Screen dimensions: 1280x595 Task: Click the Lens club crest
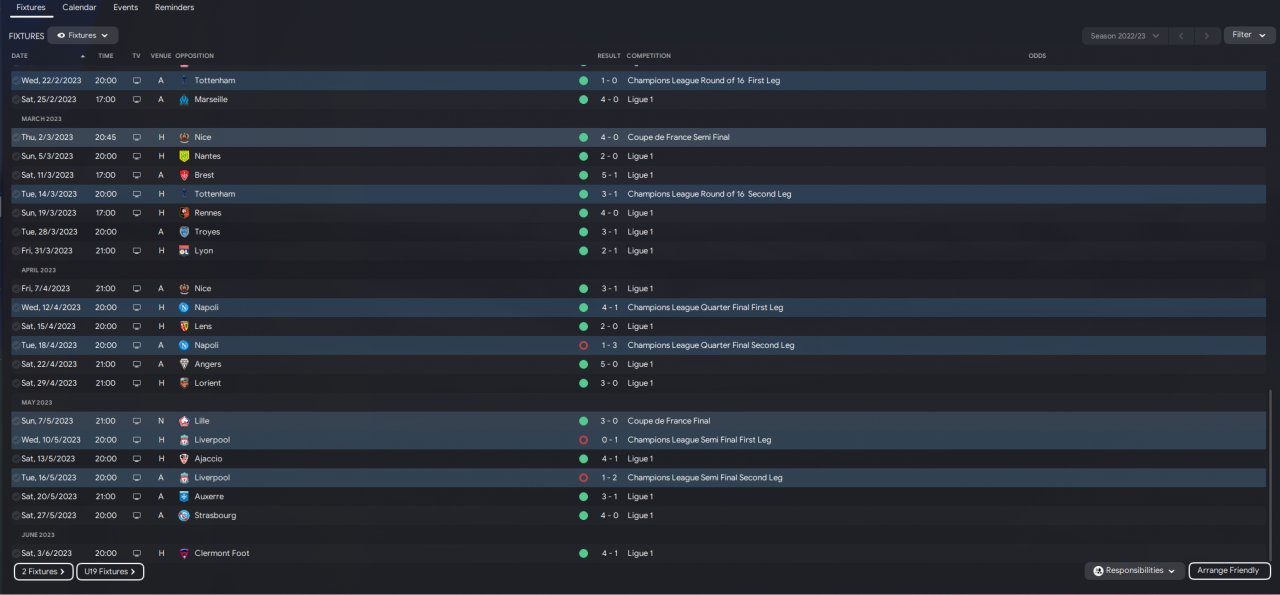tap(184, 326)
